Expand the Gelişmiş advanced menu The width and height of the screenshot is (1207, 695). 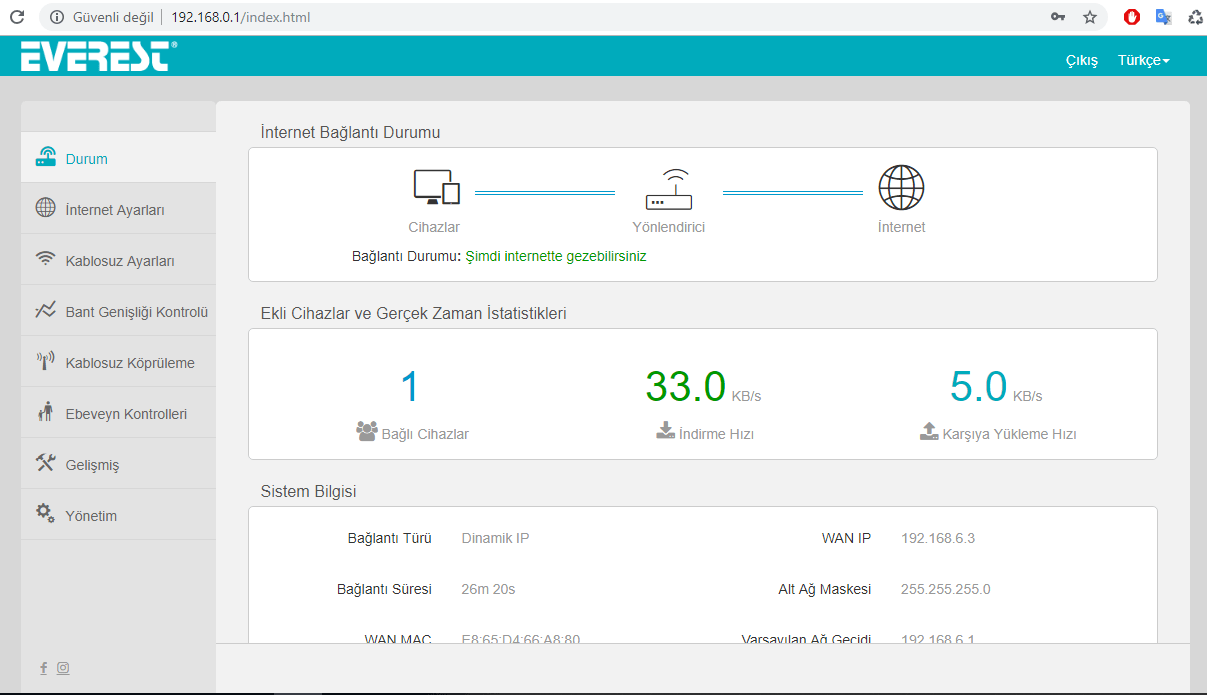(x=92, y=465)
